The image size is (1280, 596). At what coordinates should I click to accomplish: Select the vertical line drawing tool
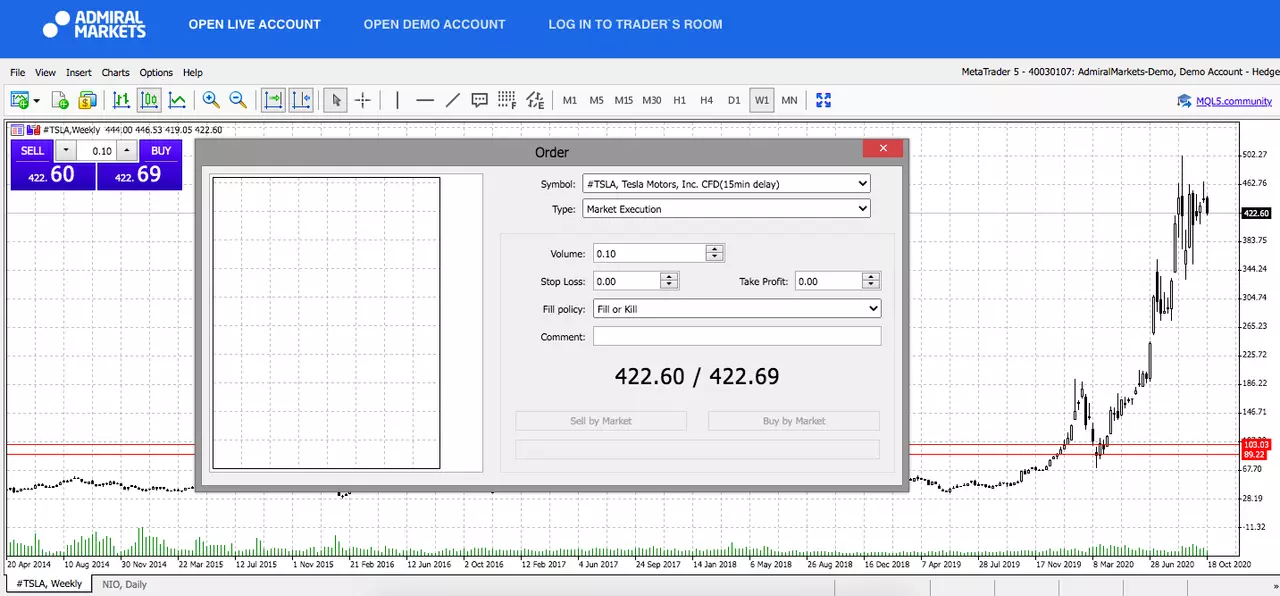(x=397, y=100)
